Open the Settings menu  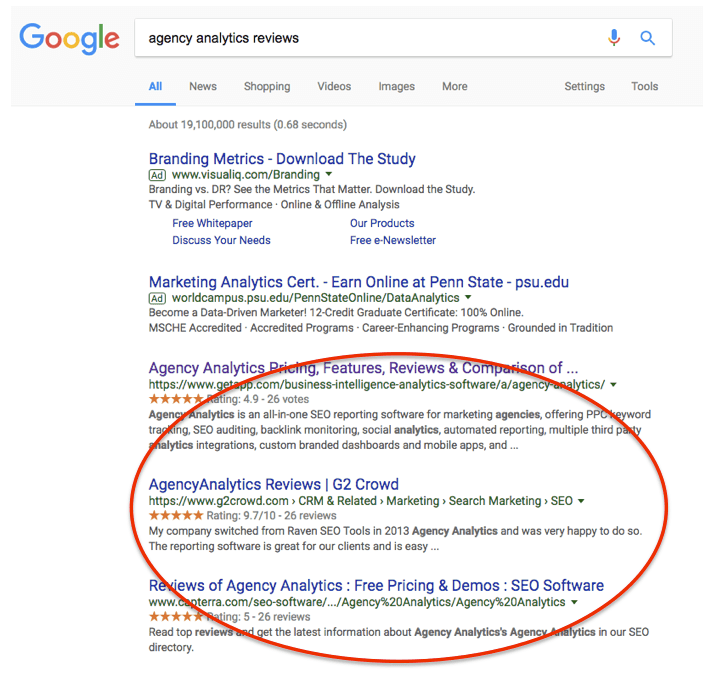click(584, 86)
